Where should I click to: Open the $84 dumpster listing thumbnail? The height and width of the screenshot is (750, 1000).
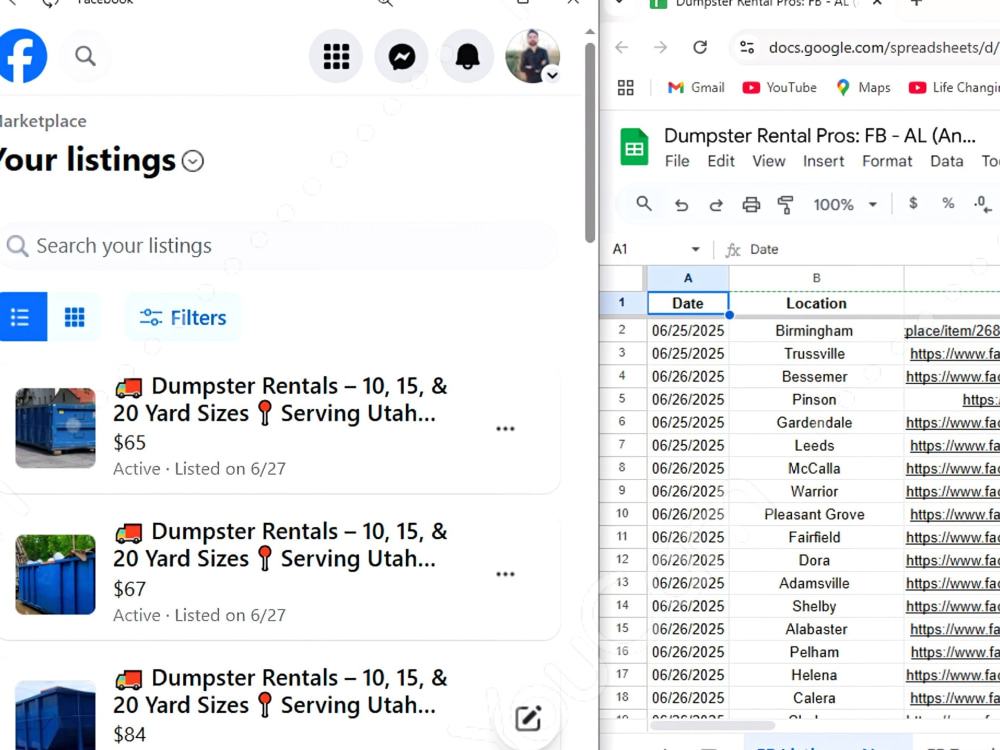point(55,715)
